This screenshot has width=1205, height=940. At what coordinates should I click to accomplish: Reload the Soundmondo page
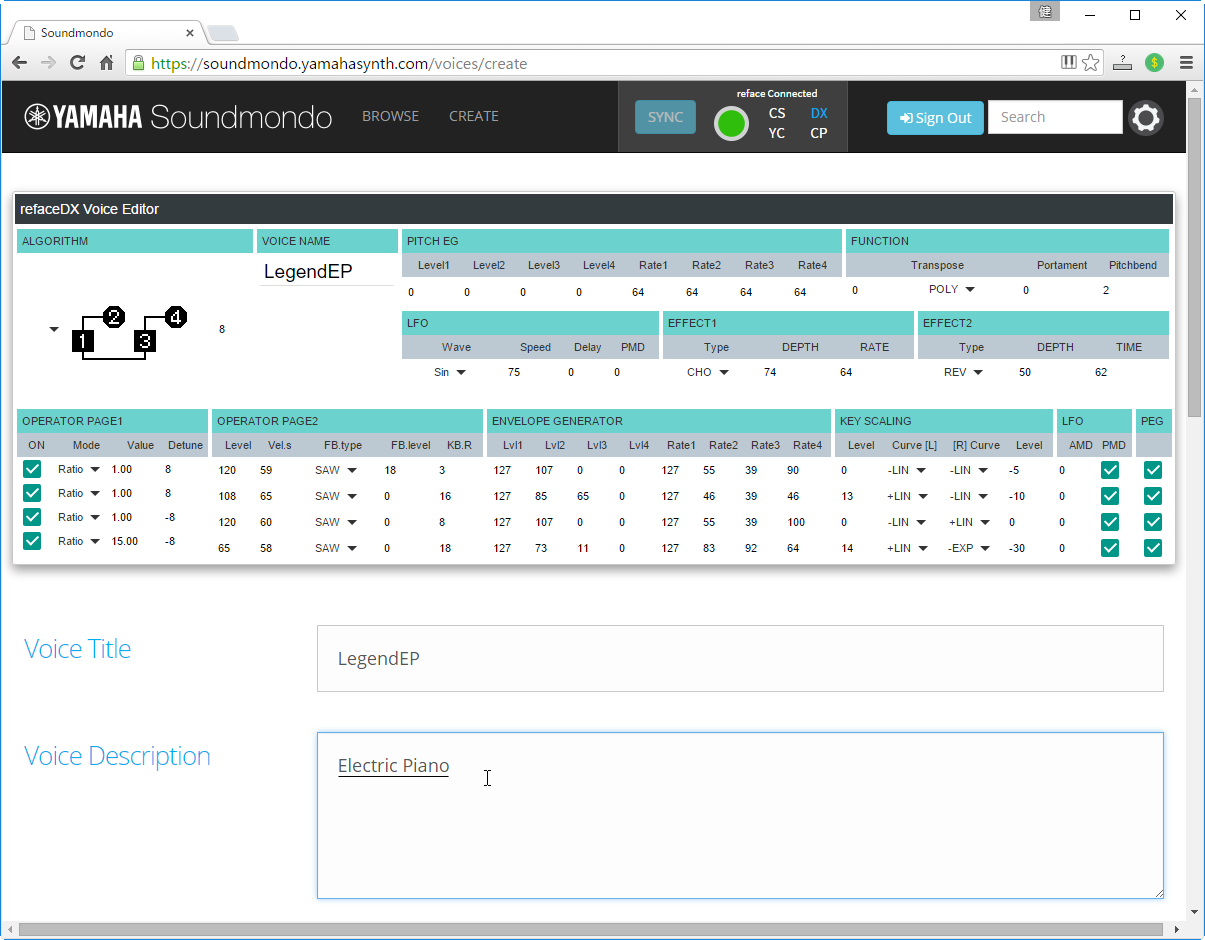(77, 63)
